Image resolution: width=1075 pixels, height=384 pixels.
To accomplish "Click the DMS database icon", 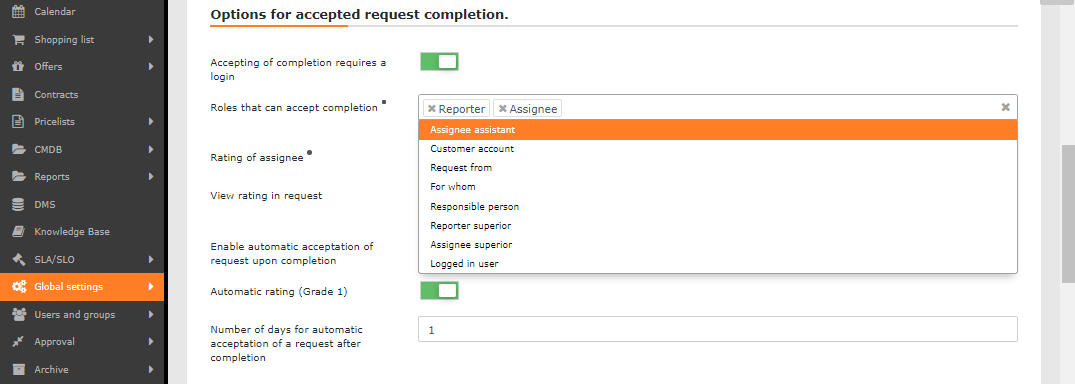I will click(x=19, y=204).
